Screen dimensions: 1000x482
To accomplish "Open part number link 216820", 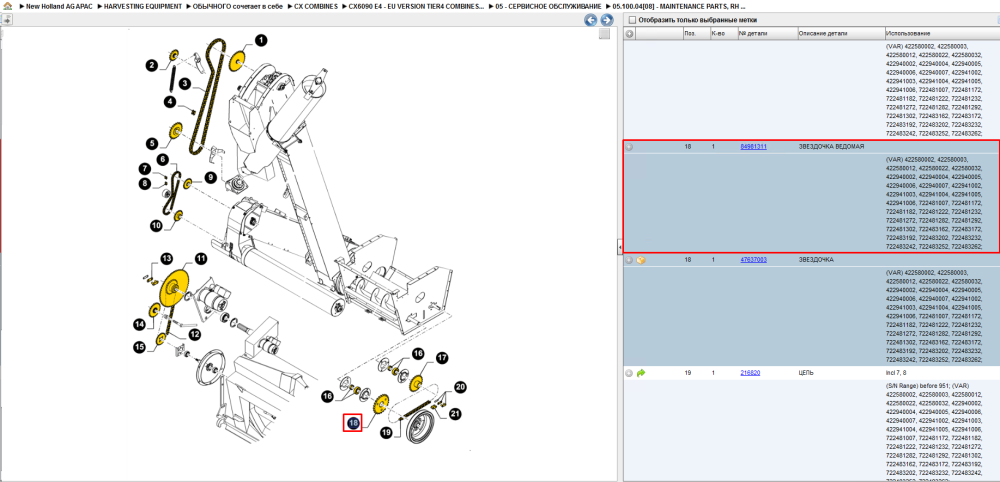I will [x=750, y=373].
